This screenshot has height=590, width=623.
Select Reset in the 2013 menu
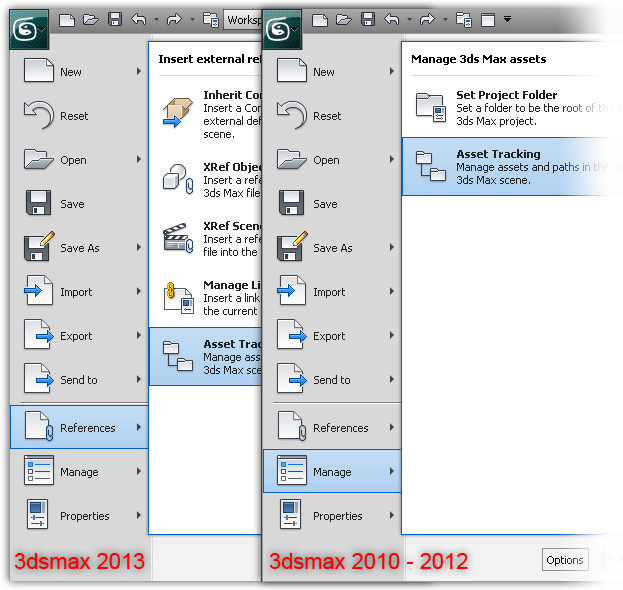pos(79,116)
